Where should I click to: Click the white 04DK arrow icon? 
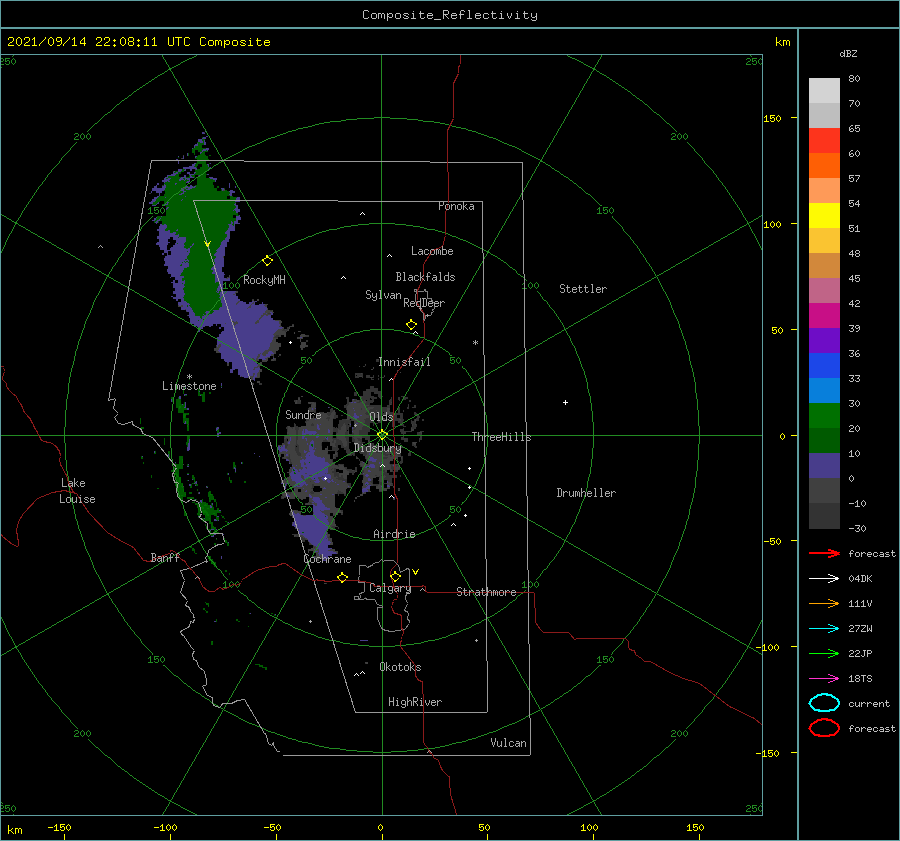pyautogui.click(x=824, y=578)
